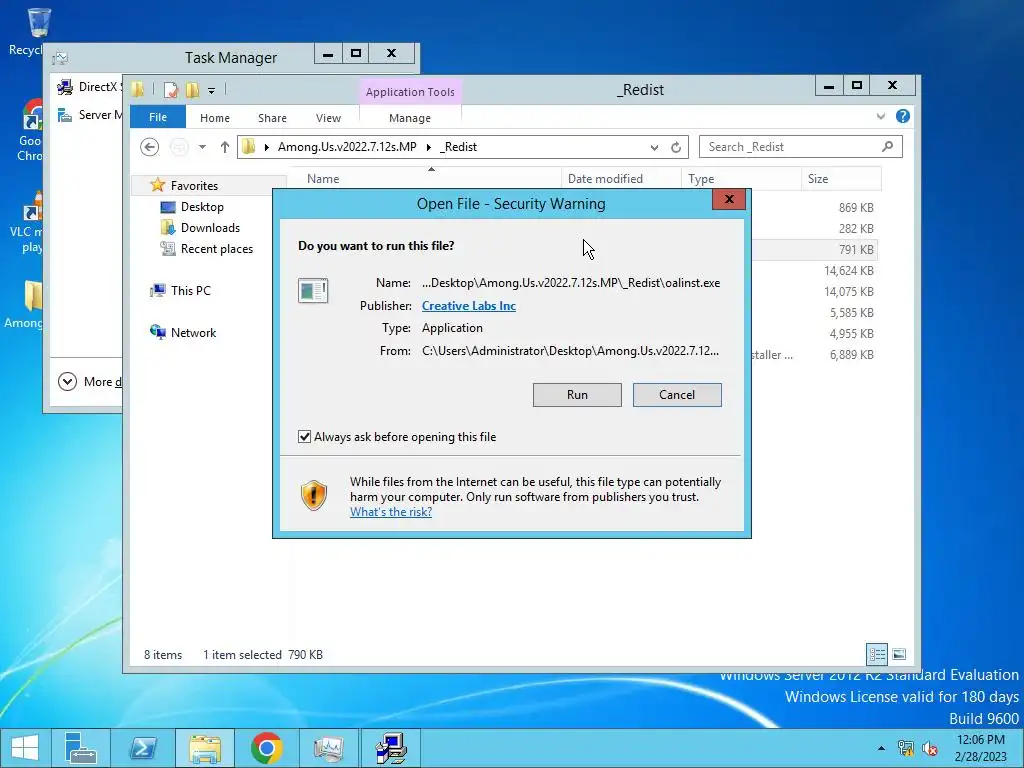
Task: Select Favorites in the navigation pane
Action: [x=194, y=185]
